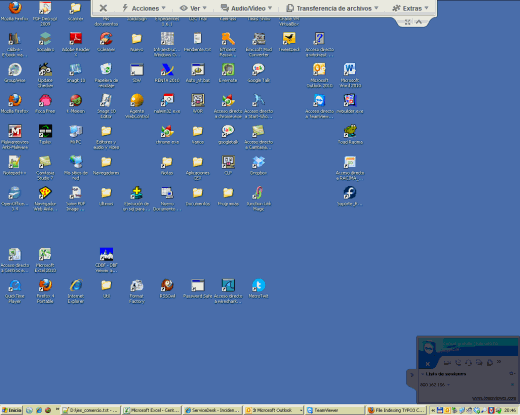Open the www.teamviewer.com link
The height and width of the screenshot is (415, 520).
494,398
